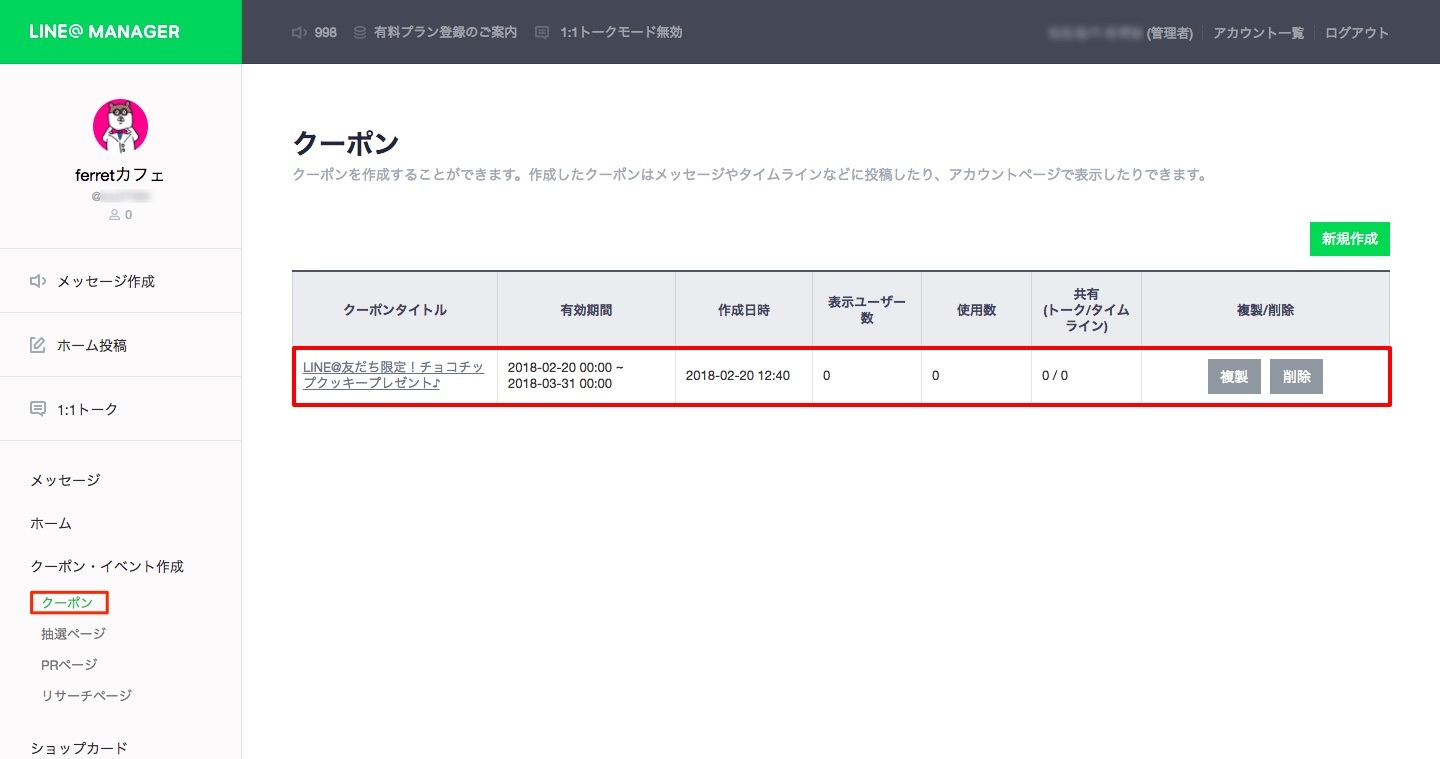Click the chat bubble icon in top bar
The height and width of the screenshot is (759, 1440).
[x=542, y=32]
